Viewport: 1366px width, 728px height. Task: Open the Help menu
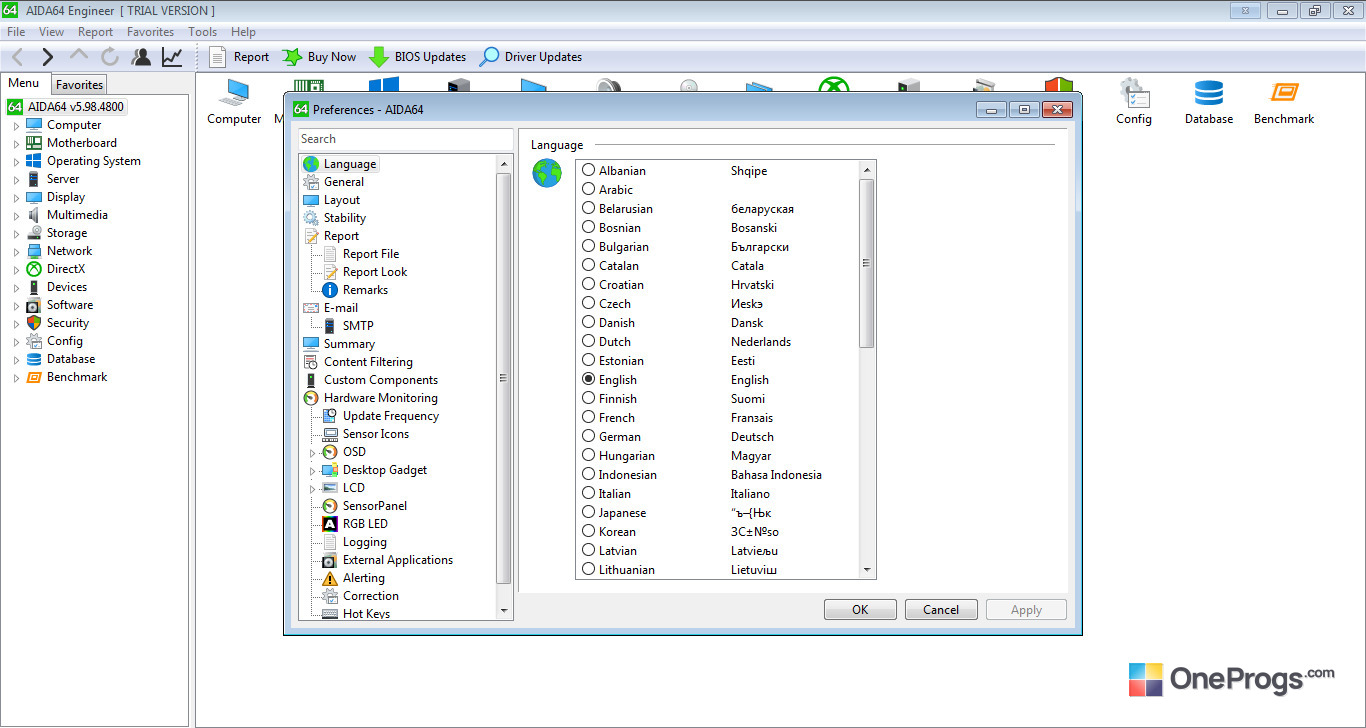(x=243, y=32)
